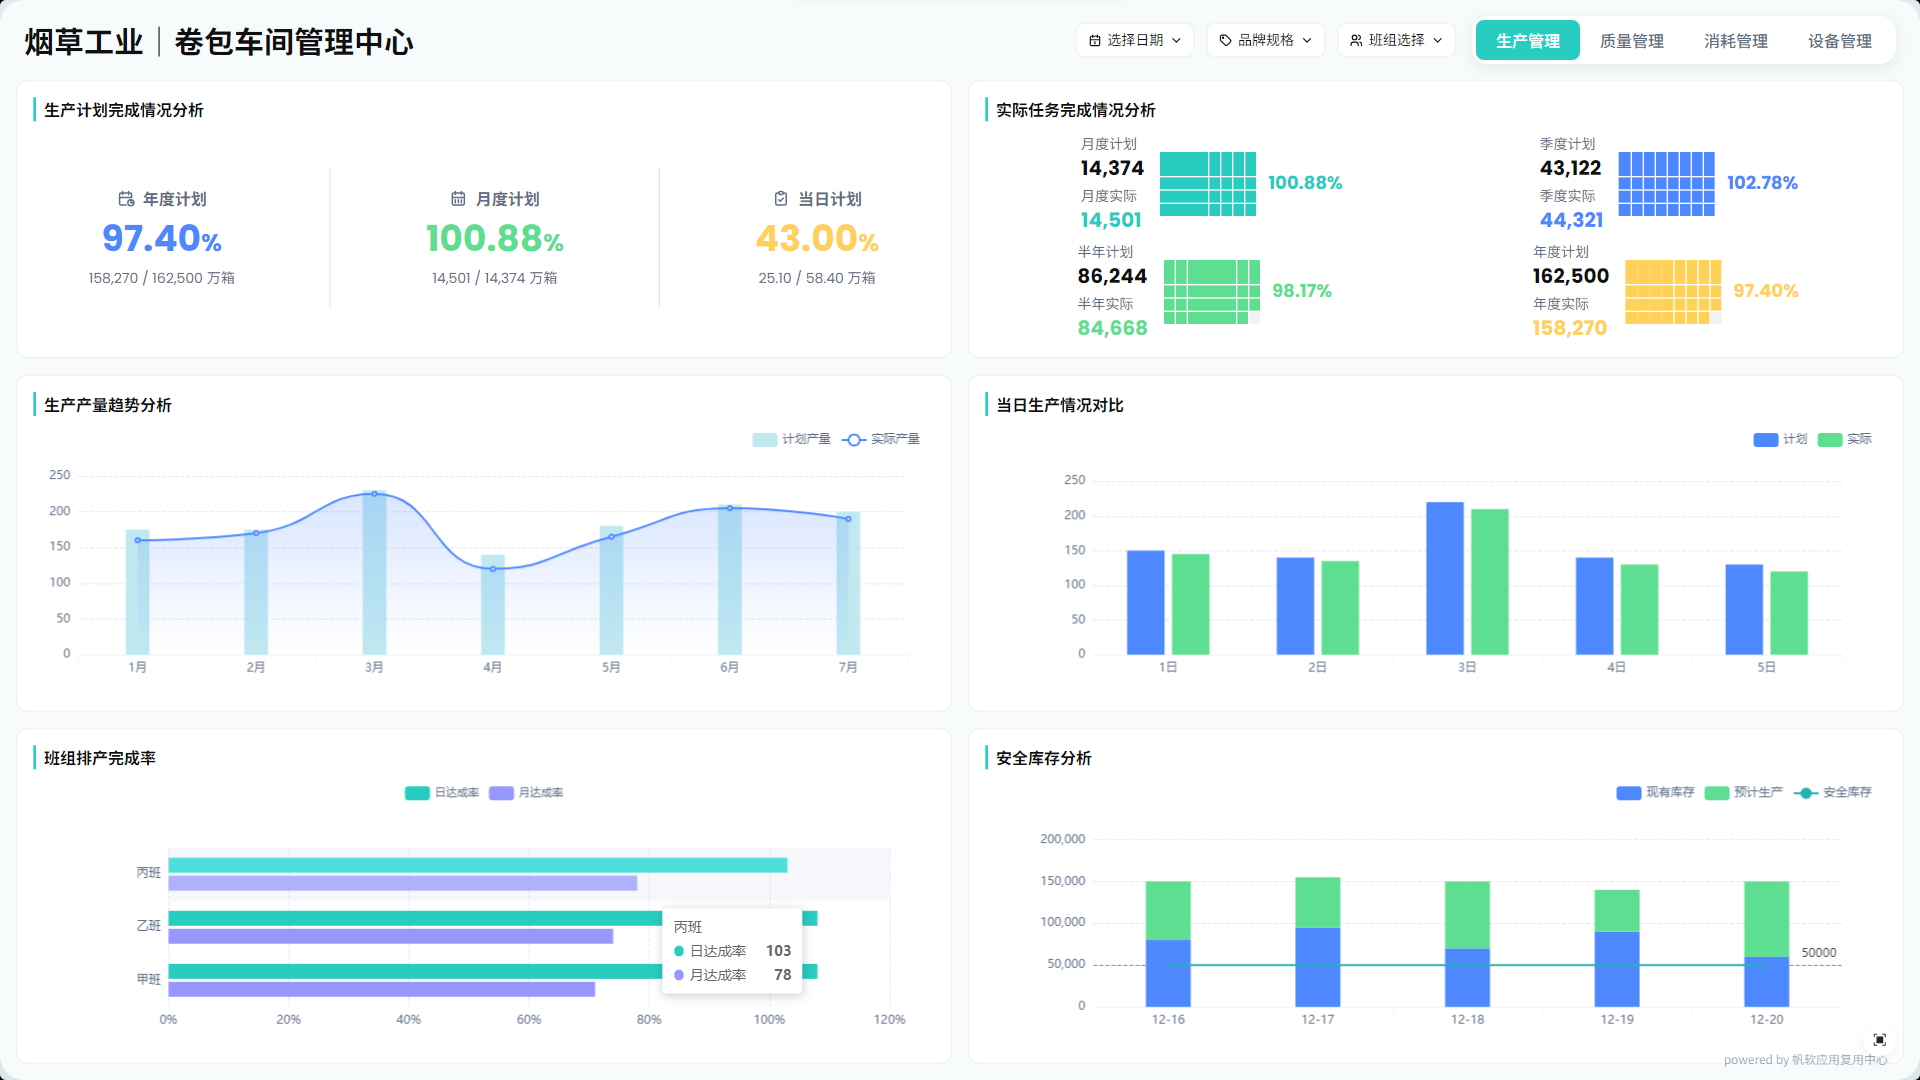
Task: Click the monthly completion waffle chart (100.88%)
Action: tap(1207, 184)
